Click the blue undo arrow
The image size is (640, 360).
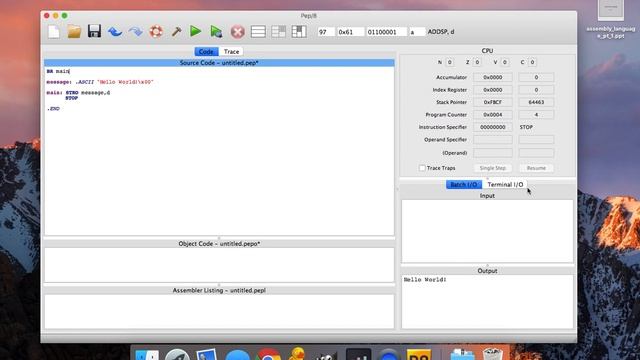coord(115,32)
